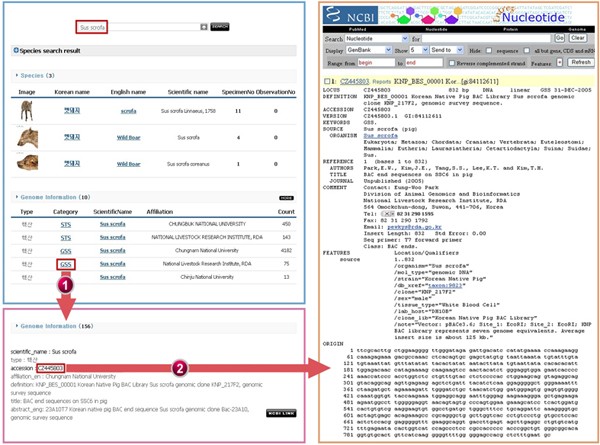The height and width of the screenshot is (445, 600).
Task: Click the black SEARCH button
Action: pos(220,26)
